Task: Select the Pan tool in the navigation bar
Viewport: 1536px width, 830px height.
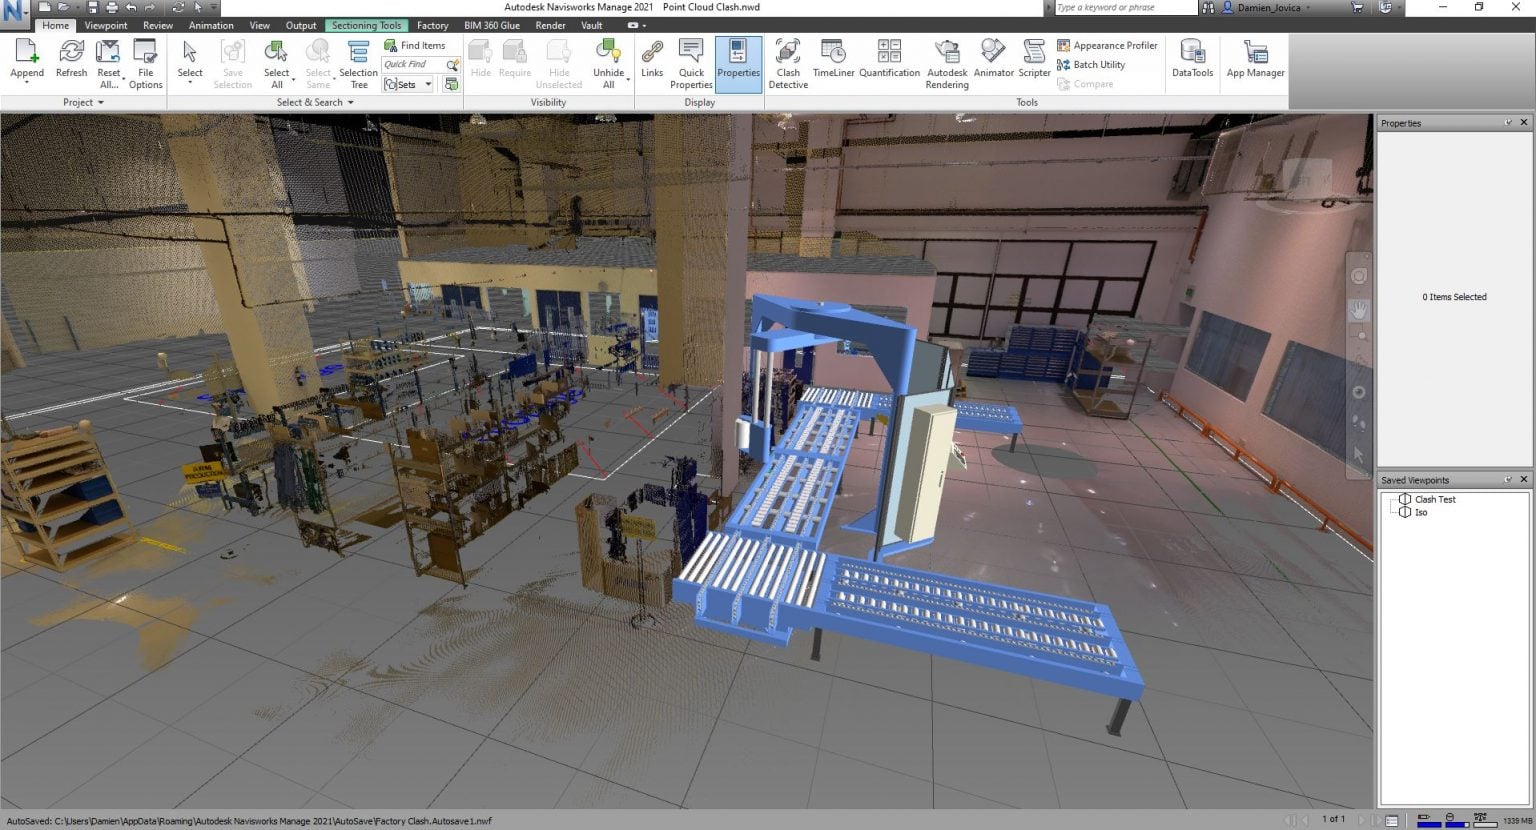Action: click(x=1359, y=310)
